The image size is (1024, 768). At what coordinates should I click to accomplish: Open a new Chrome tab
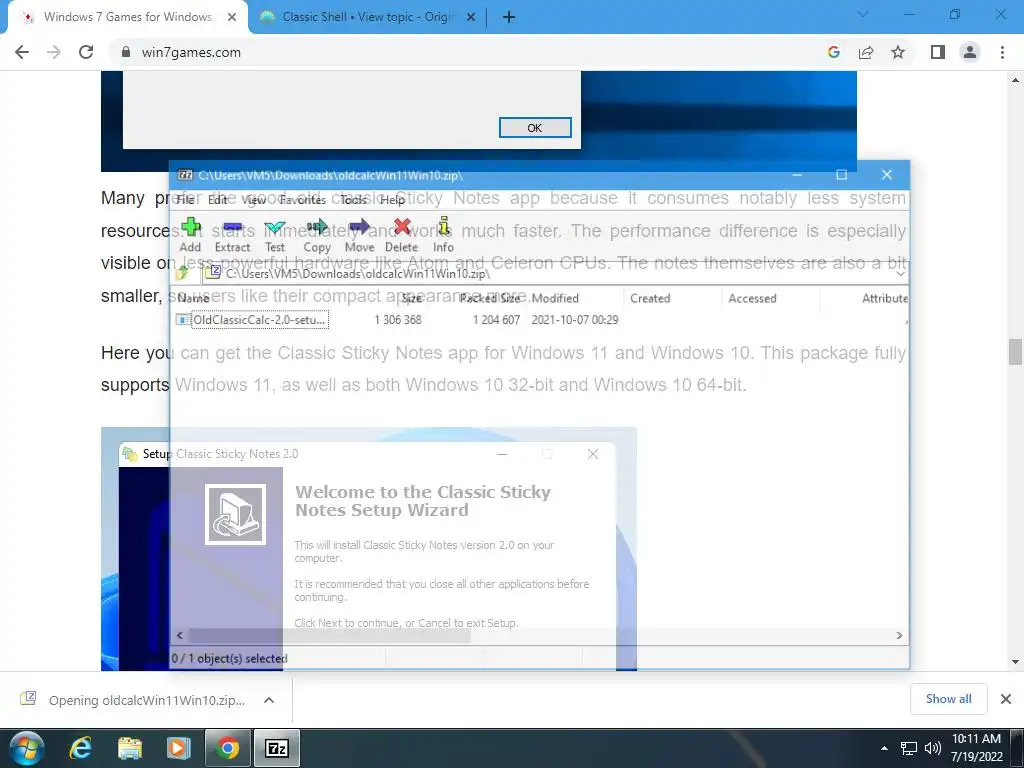tap(509, 18)
